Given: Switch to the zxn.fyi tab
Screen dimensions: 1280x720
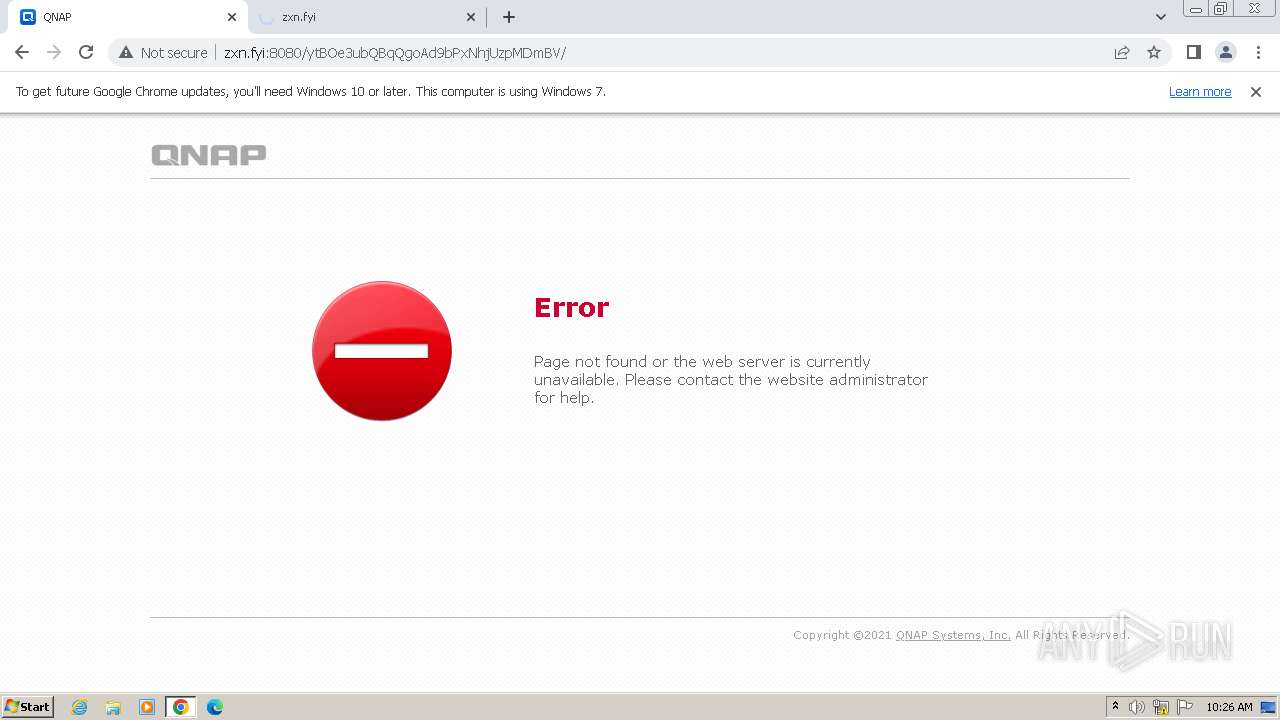Looking at the screenshot, I should pos(368,17).
